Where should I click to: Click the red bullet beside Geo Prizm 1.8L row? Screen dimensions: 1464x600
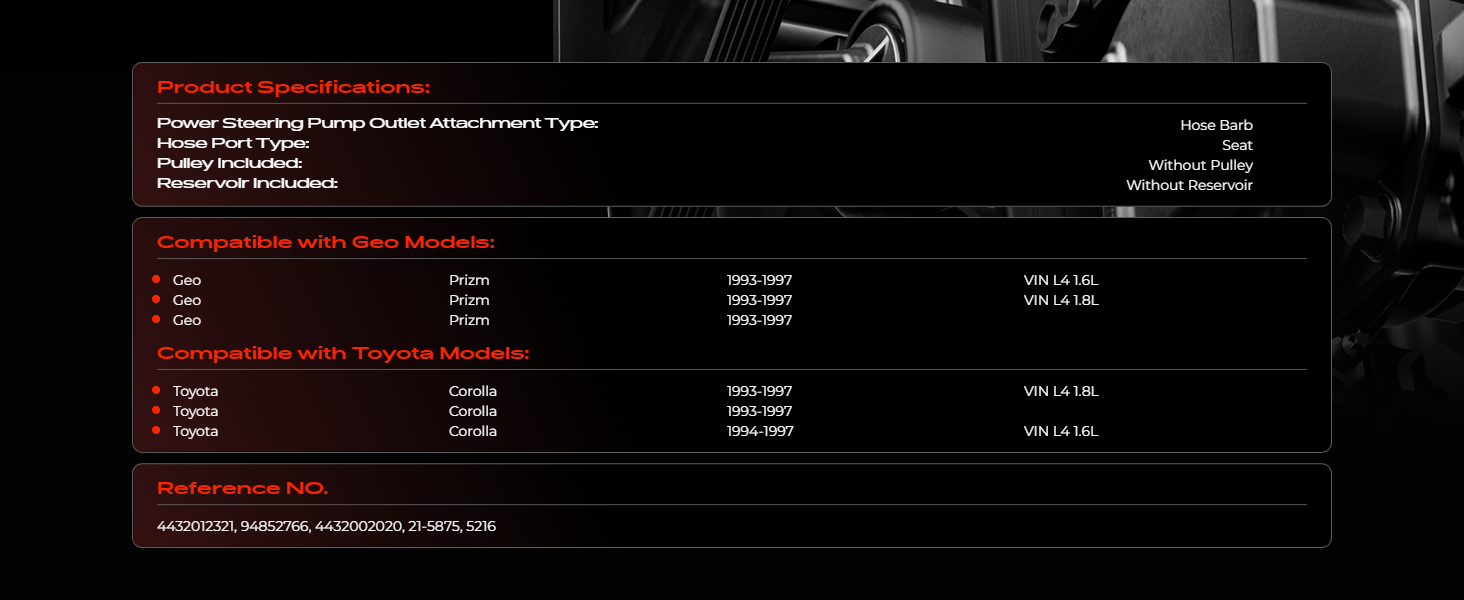pyautogui.click(x=156, y=299)
